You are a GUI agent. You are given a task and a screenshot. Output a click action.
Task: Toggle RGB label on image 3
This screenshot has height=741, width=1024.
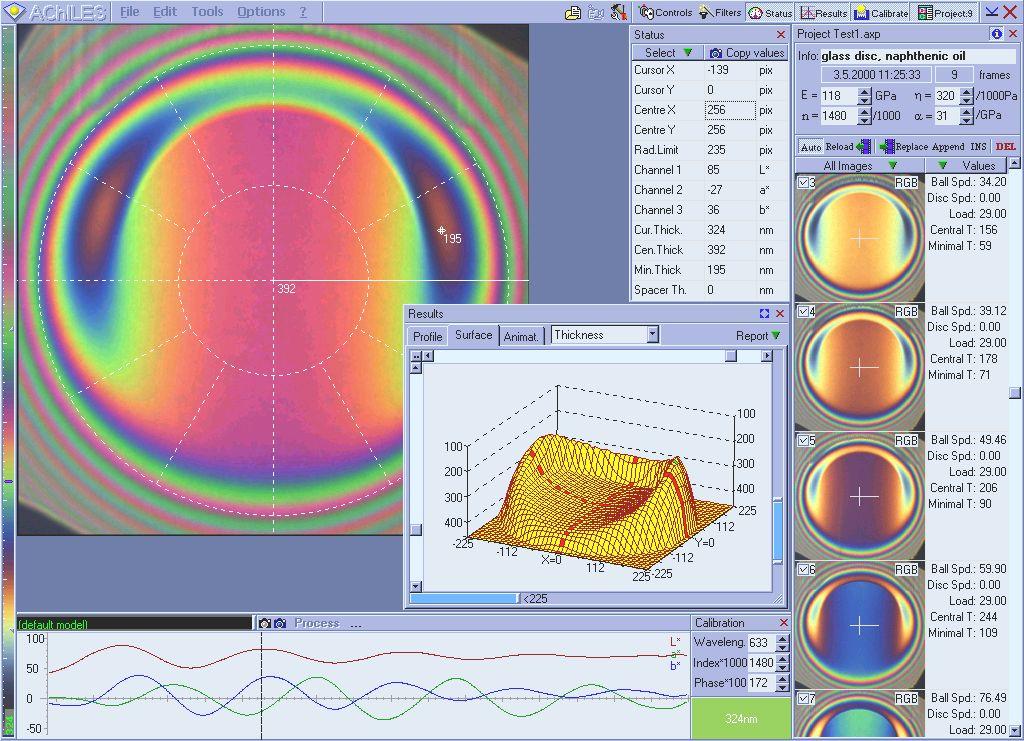click(906, 183)
